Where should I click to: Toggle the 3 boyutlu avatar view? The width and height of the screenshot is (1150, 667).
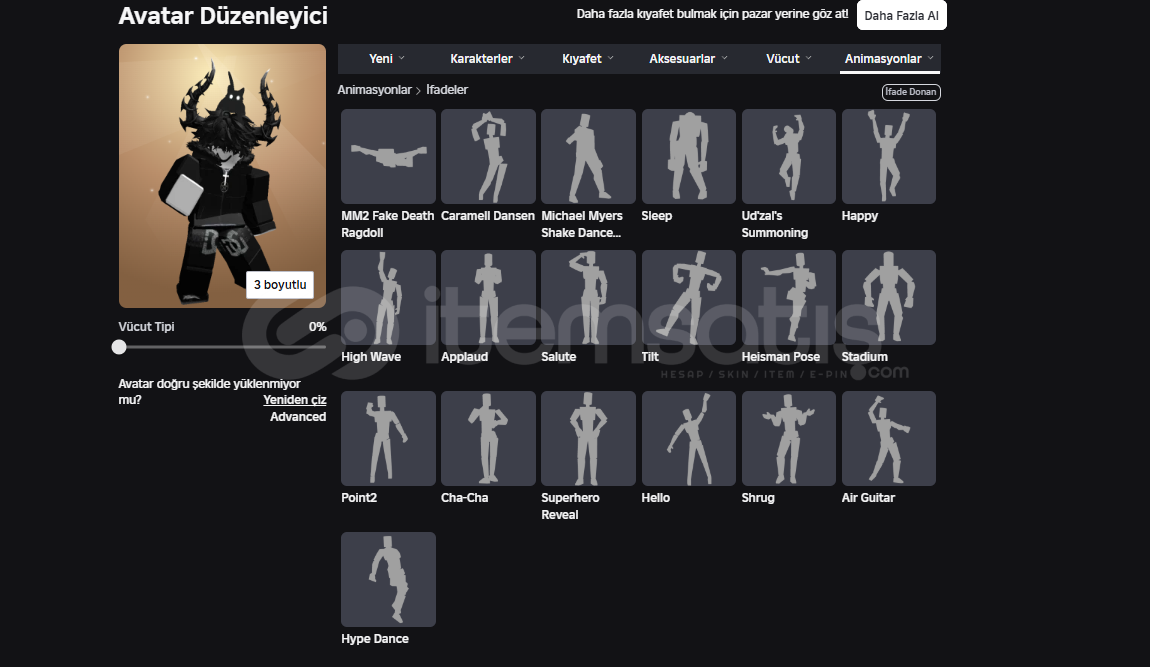pos(279,285)
